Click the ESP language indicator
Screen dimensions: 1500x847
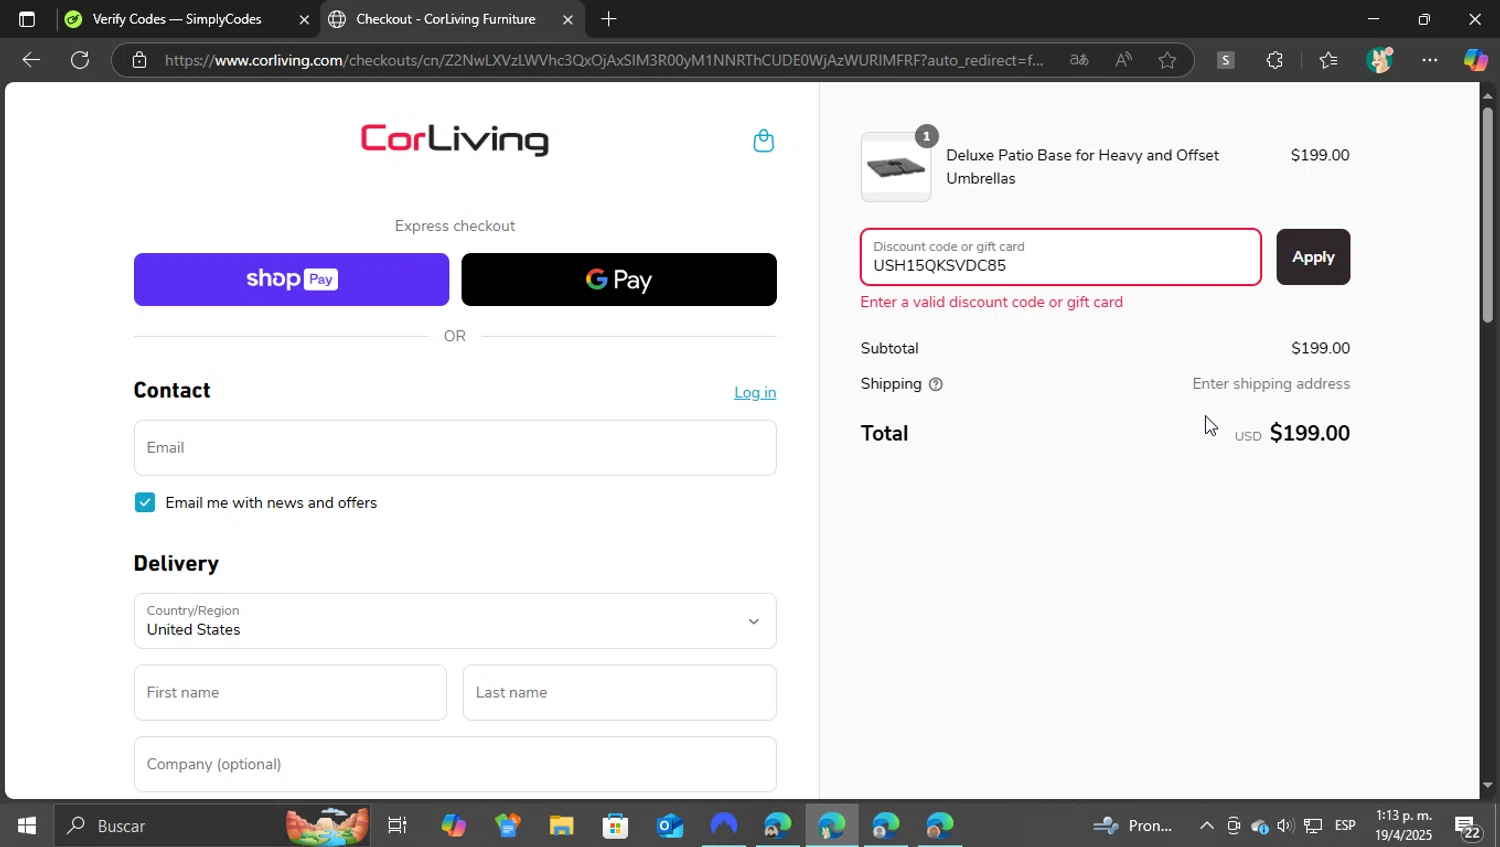(1345, 826)
